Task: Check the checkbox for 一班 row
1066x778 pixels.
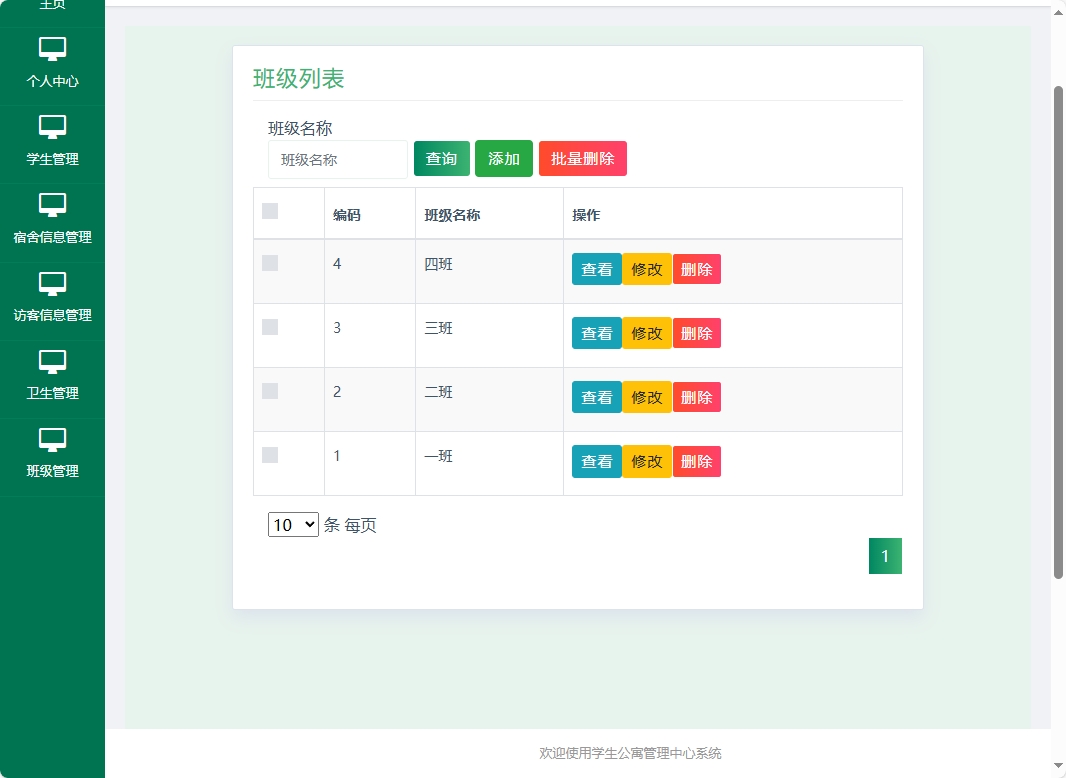Action: point(268,455)
